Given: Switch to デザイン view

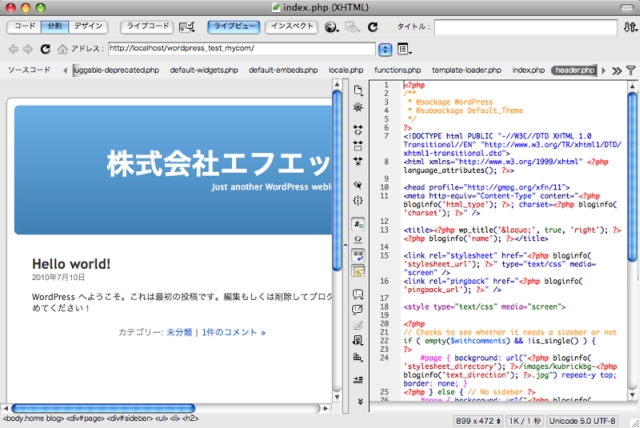Looking at the screenshot, I should click(88, 27).
